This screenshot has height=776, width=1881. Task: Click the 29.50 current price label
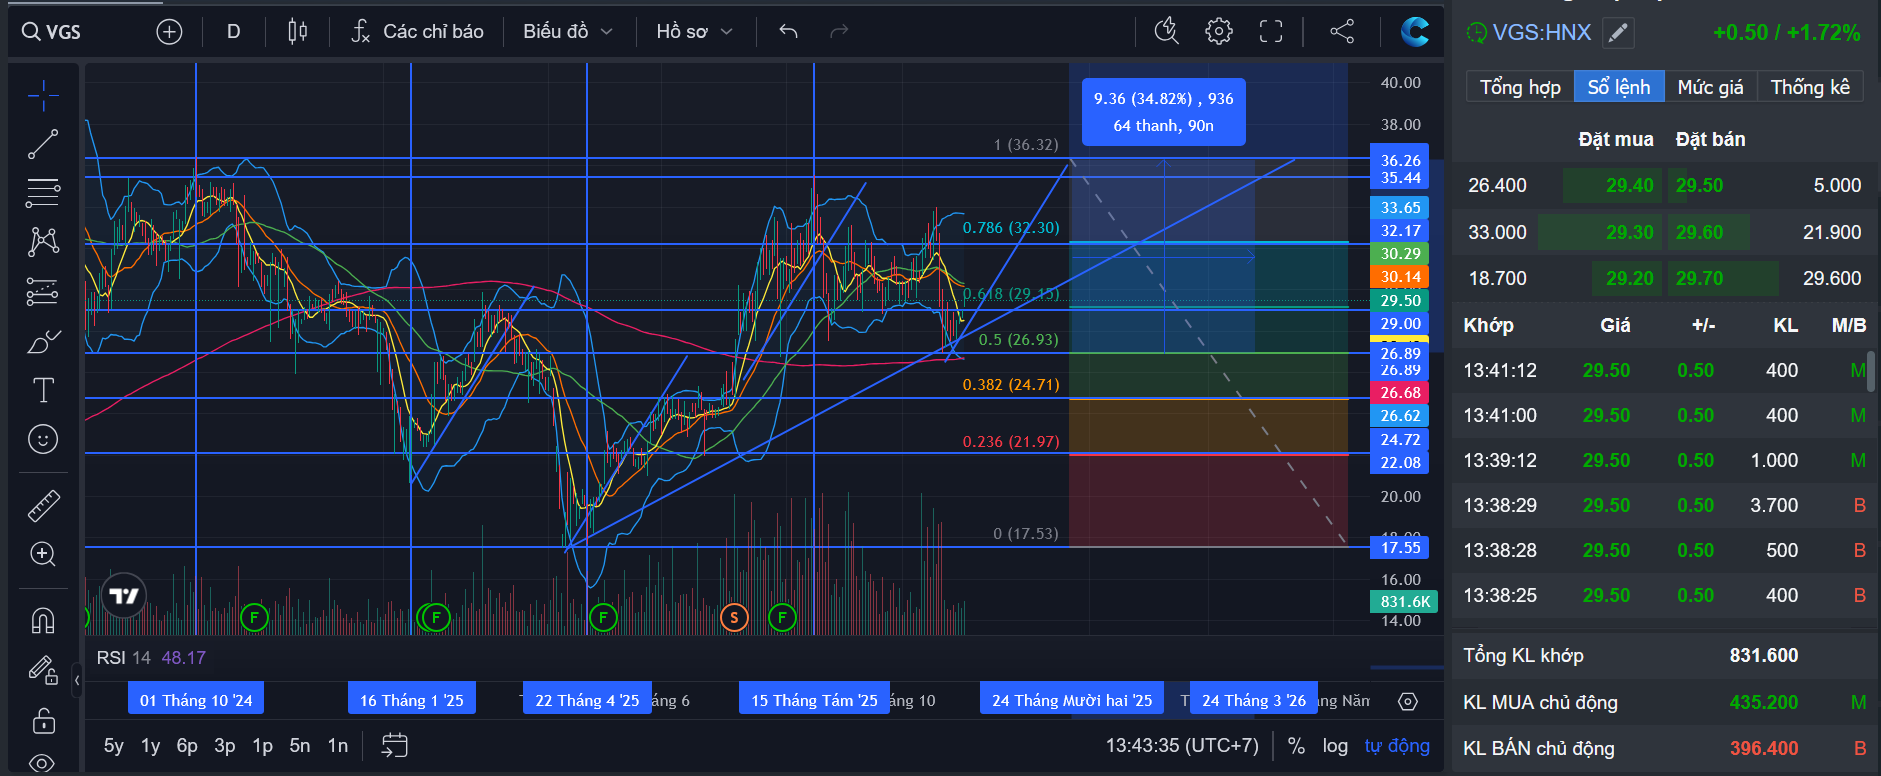(x=1400, y=300)
